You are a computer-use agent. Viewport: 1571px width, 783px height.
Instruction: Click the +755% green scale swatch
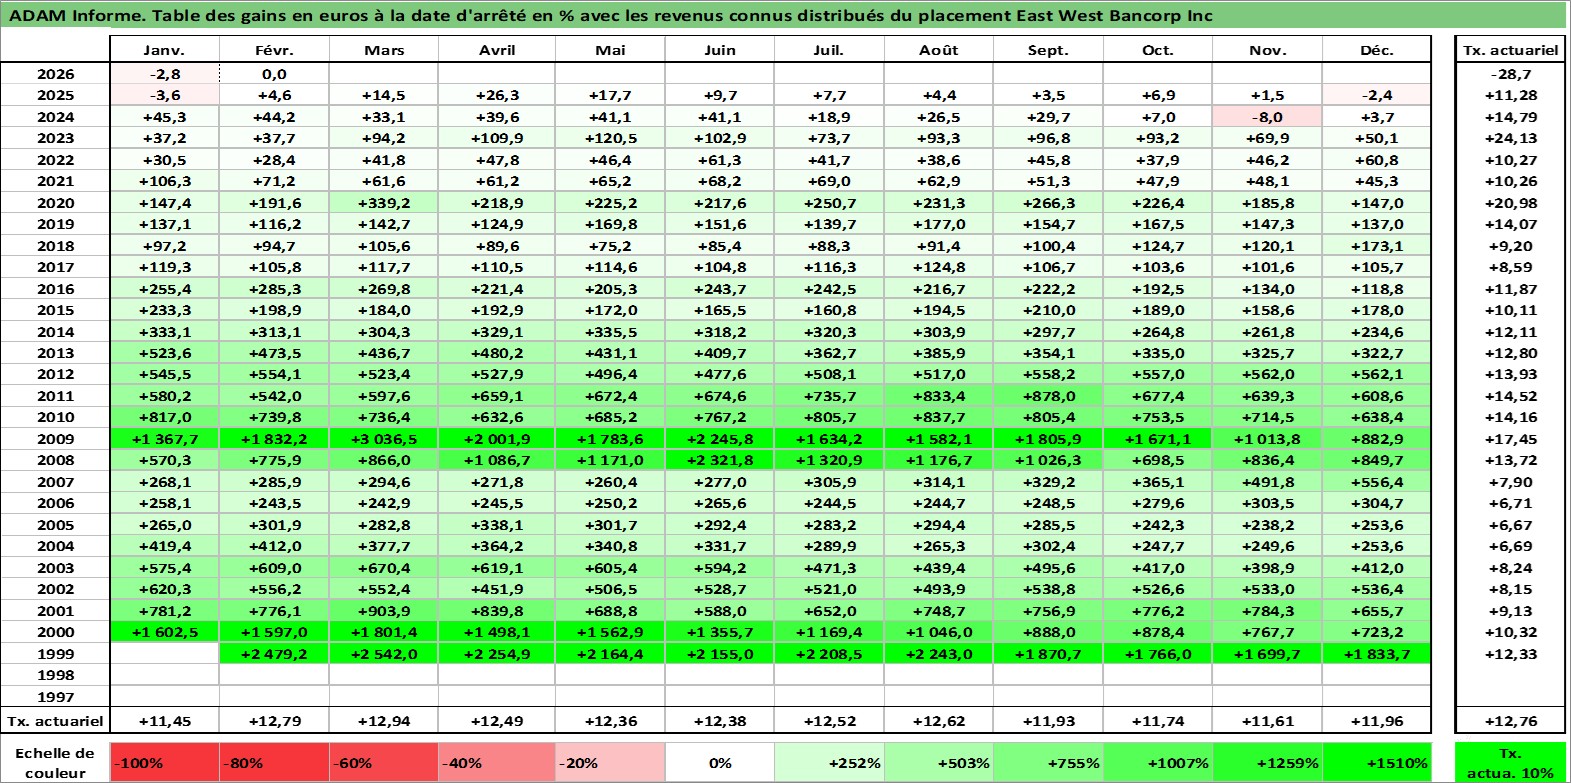point(1048,762)
